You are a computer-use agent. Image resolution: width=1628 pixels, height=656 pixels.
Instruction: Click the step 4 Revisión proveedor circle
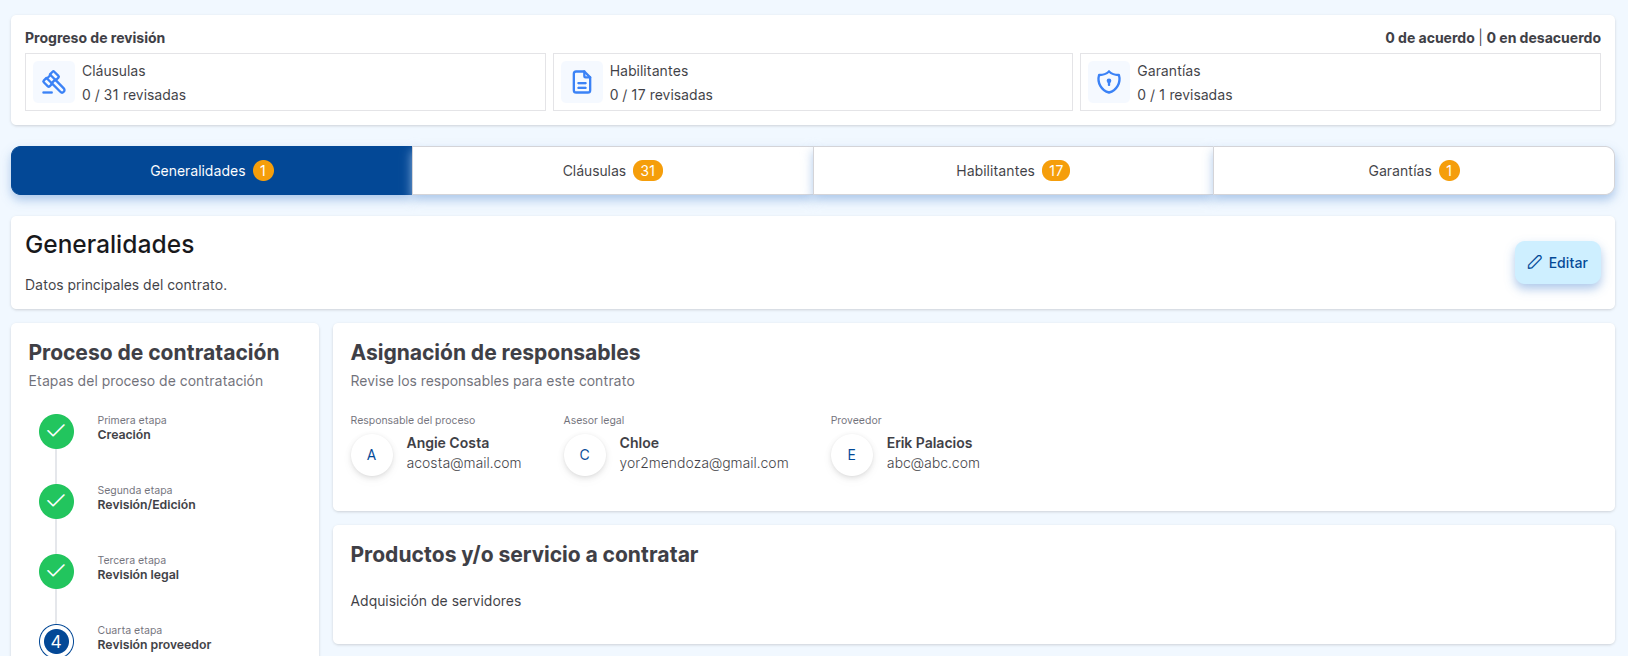tap(56, 641)
